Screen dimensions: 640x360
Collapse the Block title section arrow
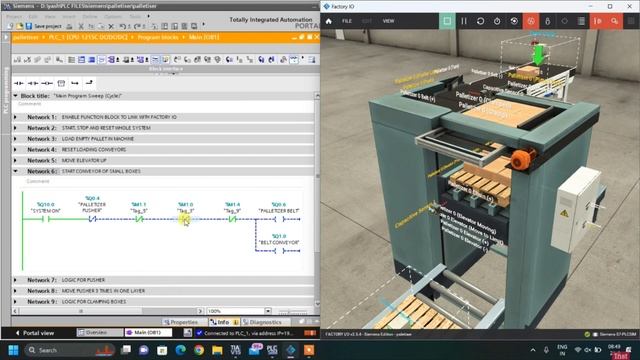pos(16,96)
